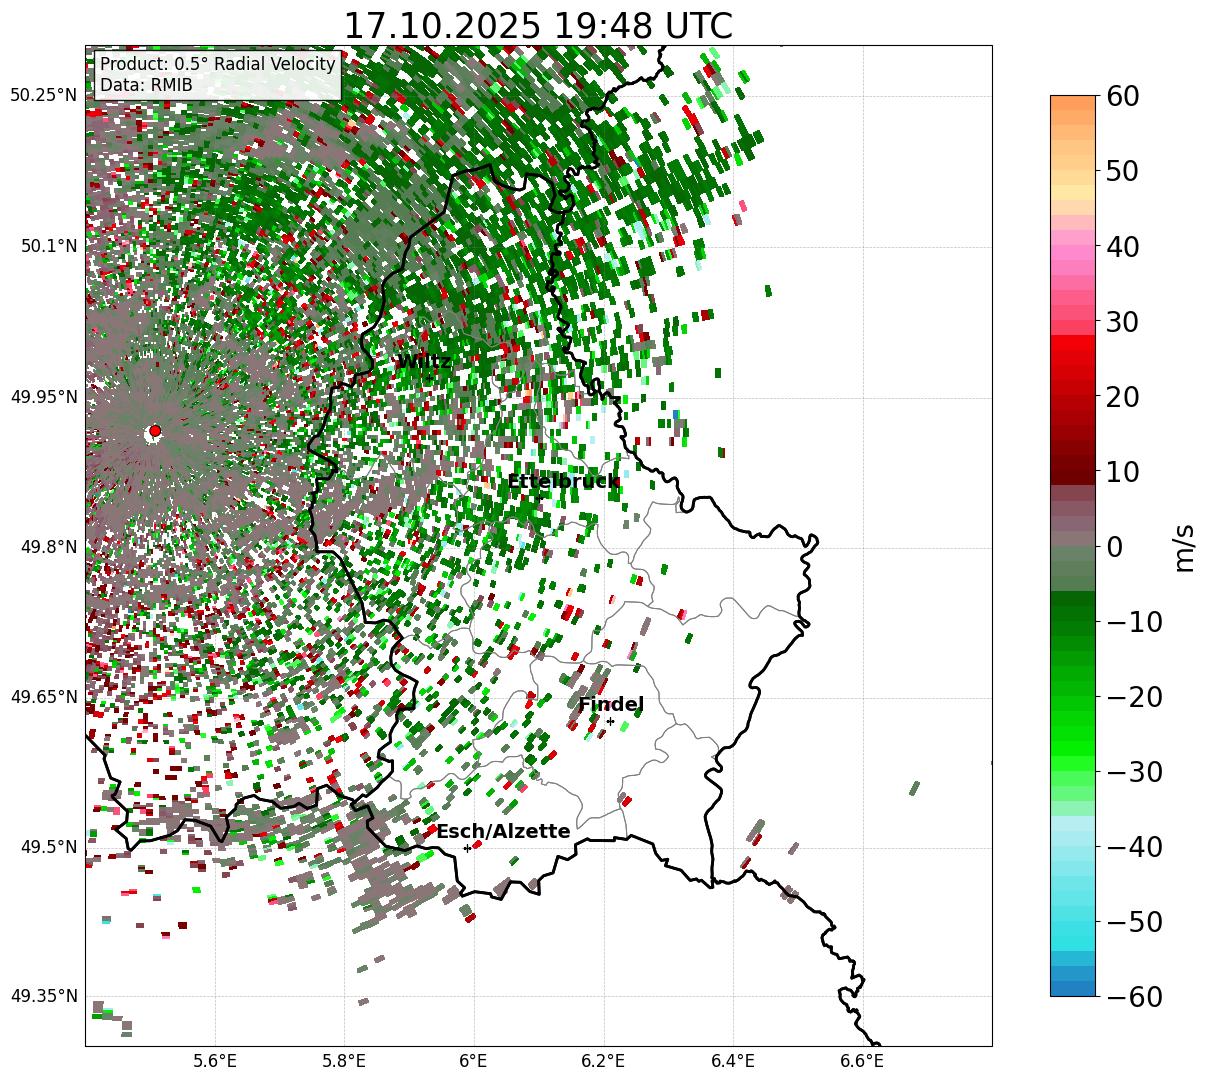Click the 49.65°N latitude tick label
This screenshot has width=1207, height=1081.
click(43, 697)
